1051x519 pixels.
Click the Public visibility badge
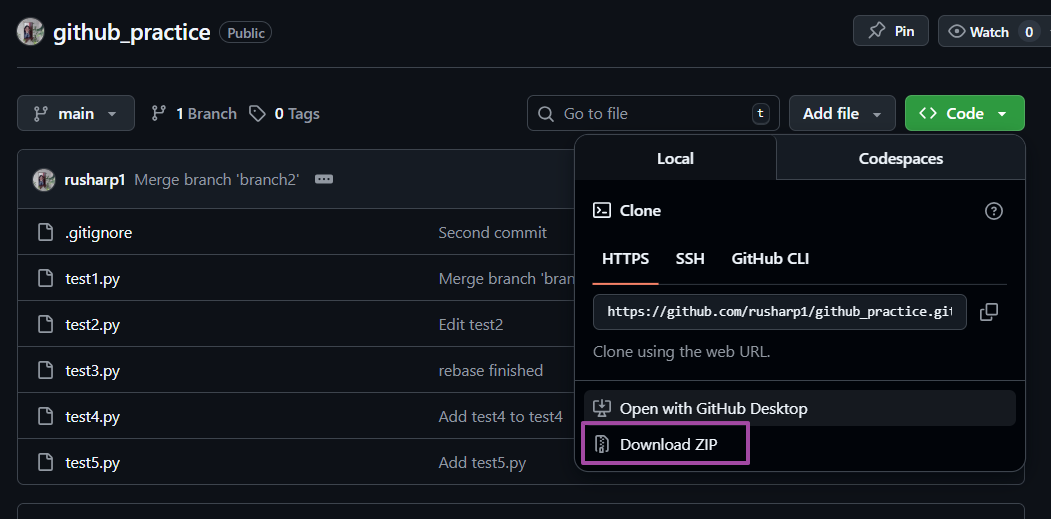coord(245,32)
